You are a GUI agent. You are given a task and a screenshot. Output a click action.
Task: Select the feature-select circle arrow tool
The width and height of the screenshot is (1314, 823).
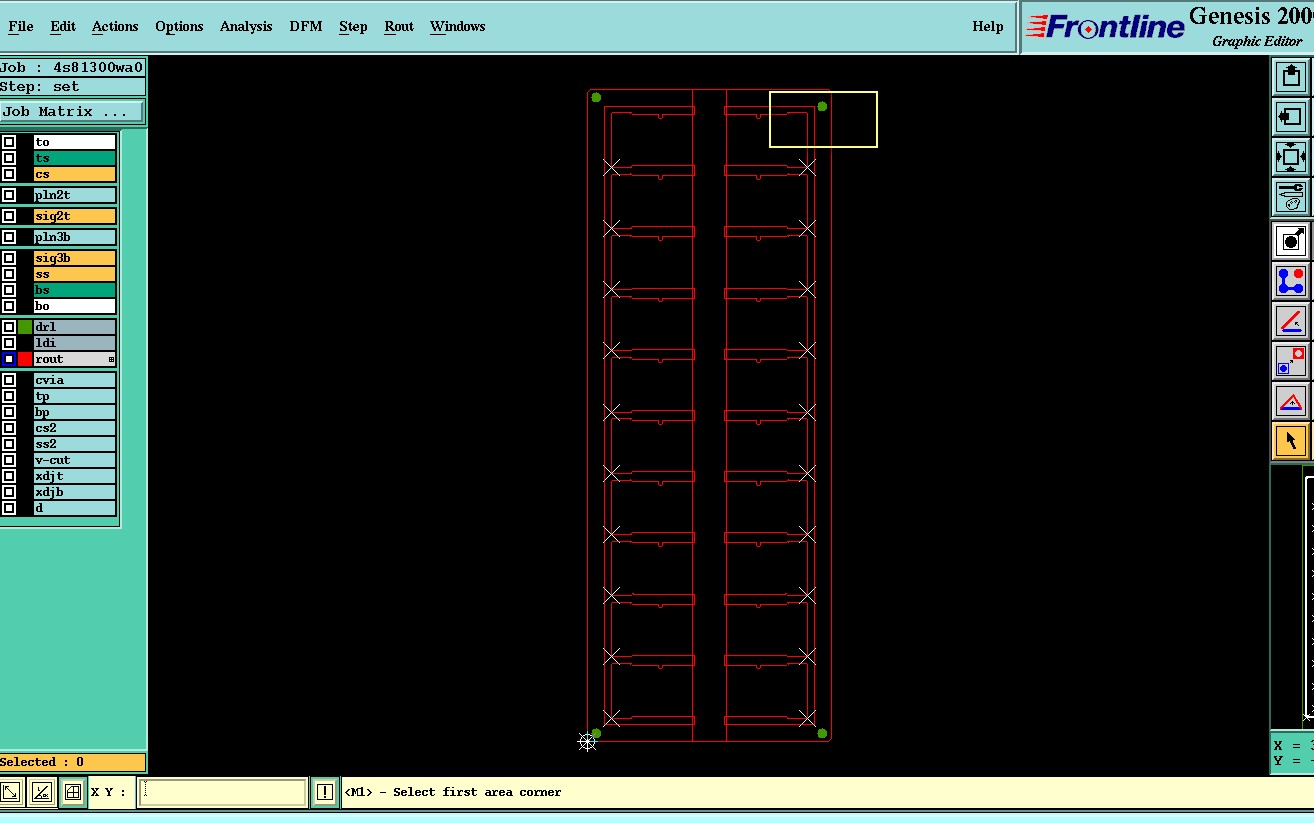pos(1291,240)
